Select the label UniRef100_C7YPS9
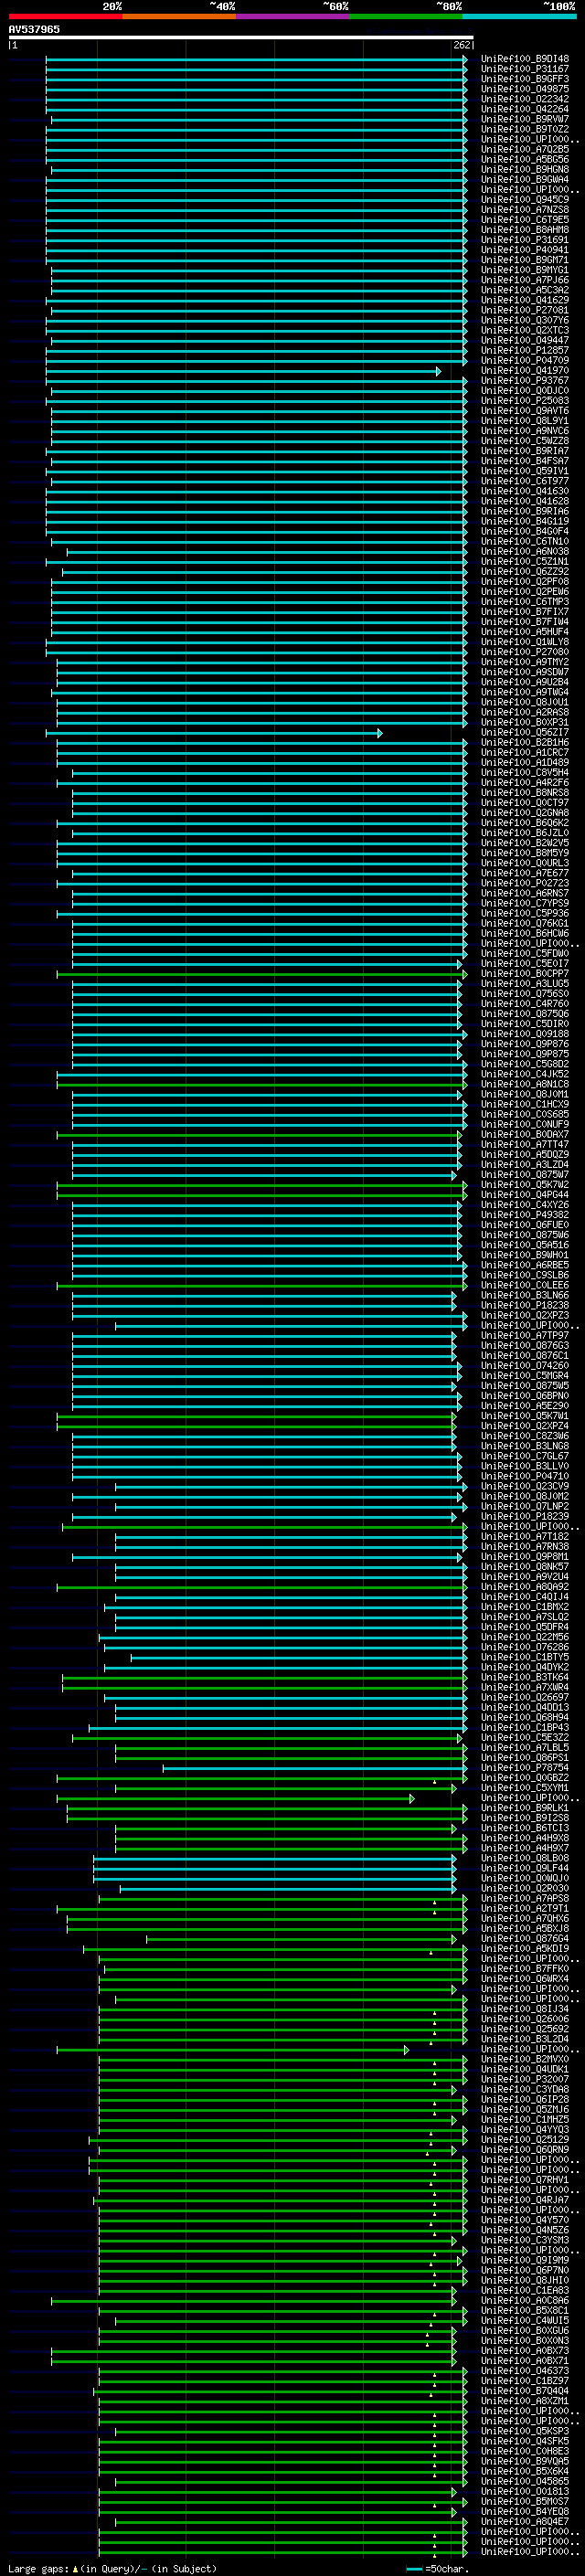Screen dimensions: 585x2576 (525, 904)
